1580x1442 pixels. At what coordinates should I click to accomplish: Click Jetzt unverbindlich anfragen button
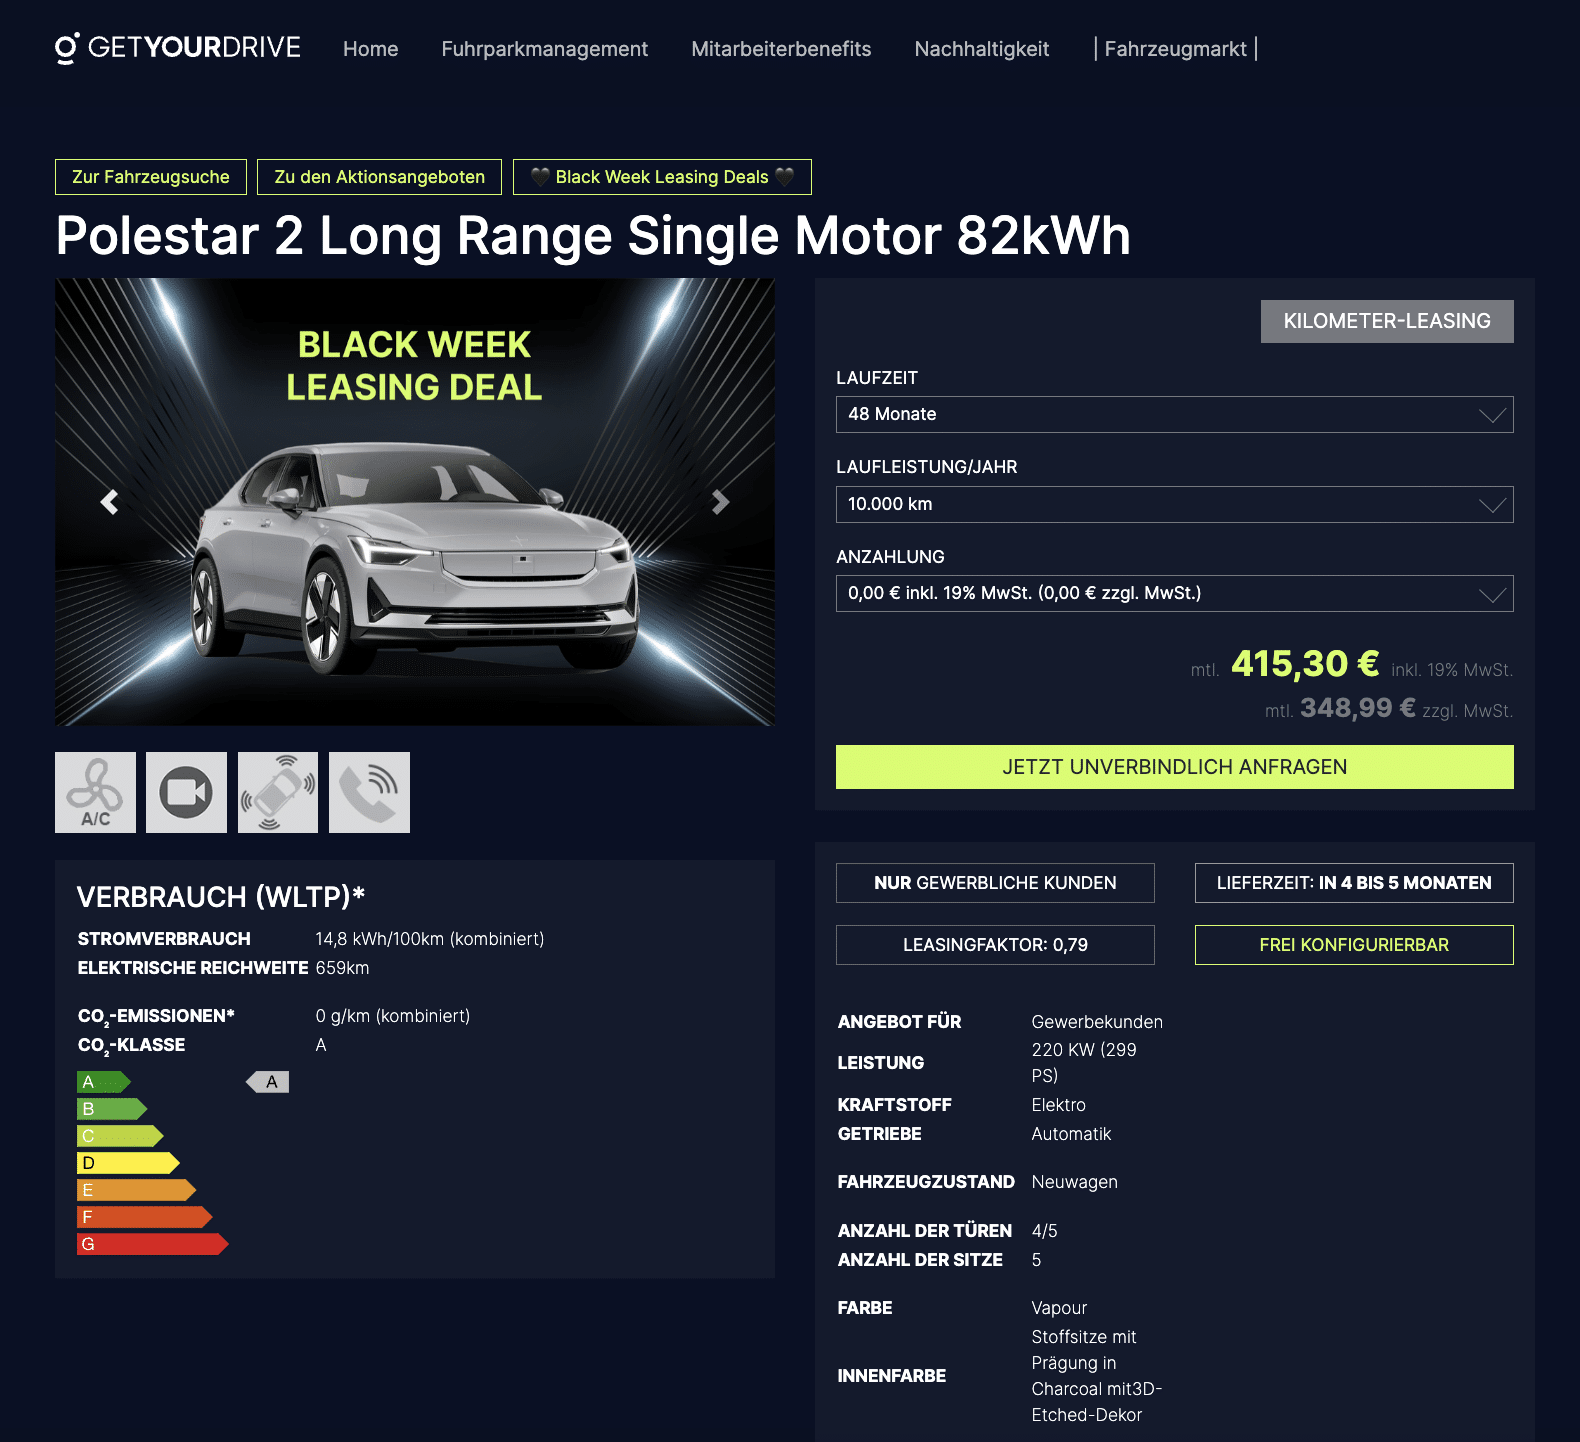click(x=1174, y=767)
